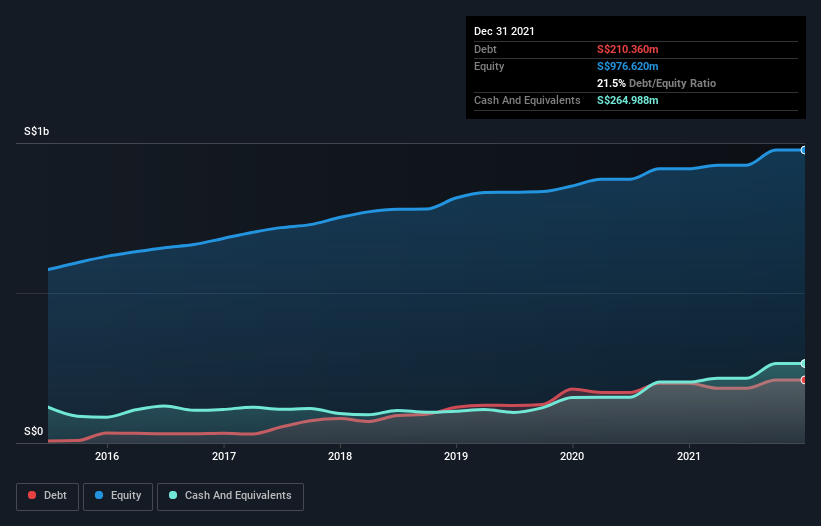821x526 pixels.
Task: Toggle the Equity series legend button
Action: 118,496
